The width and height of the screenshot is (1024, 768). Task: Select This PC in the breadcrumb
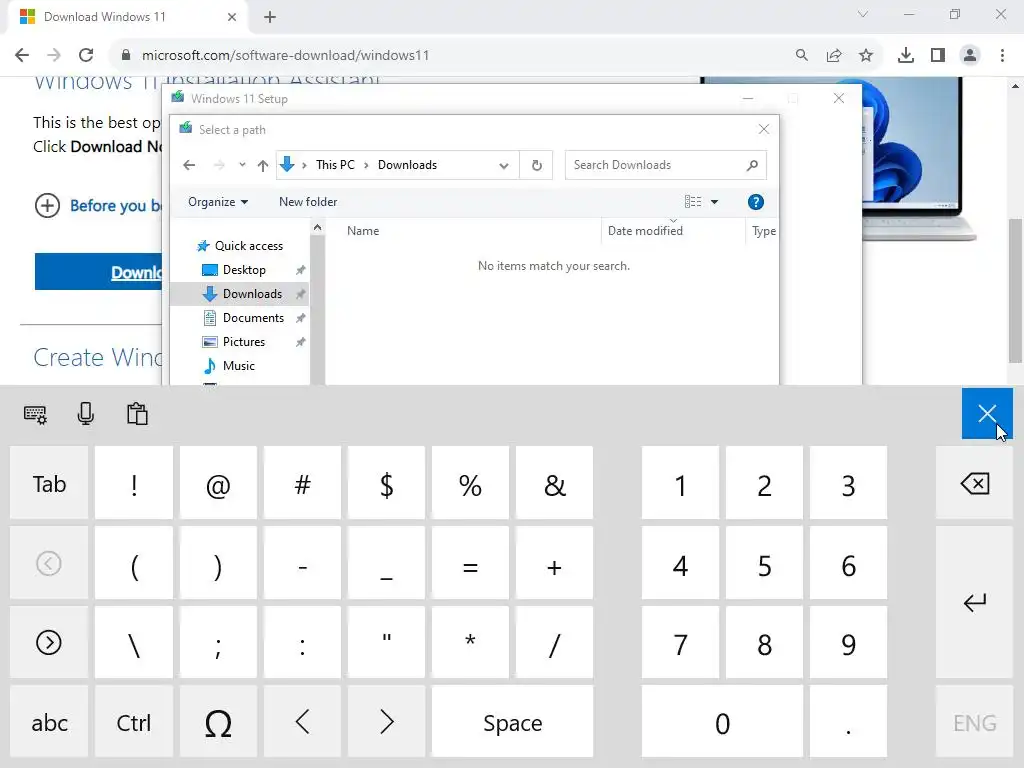(335, 165)
